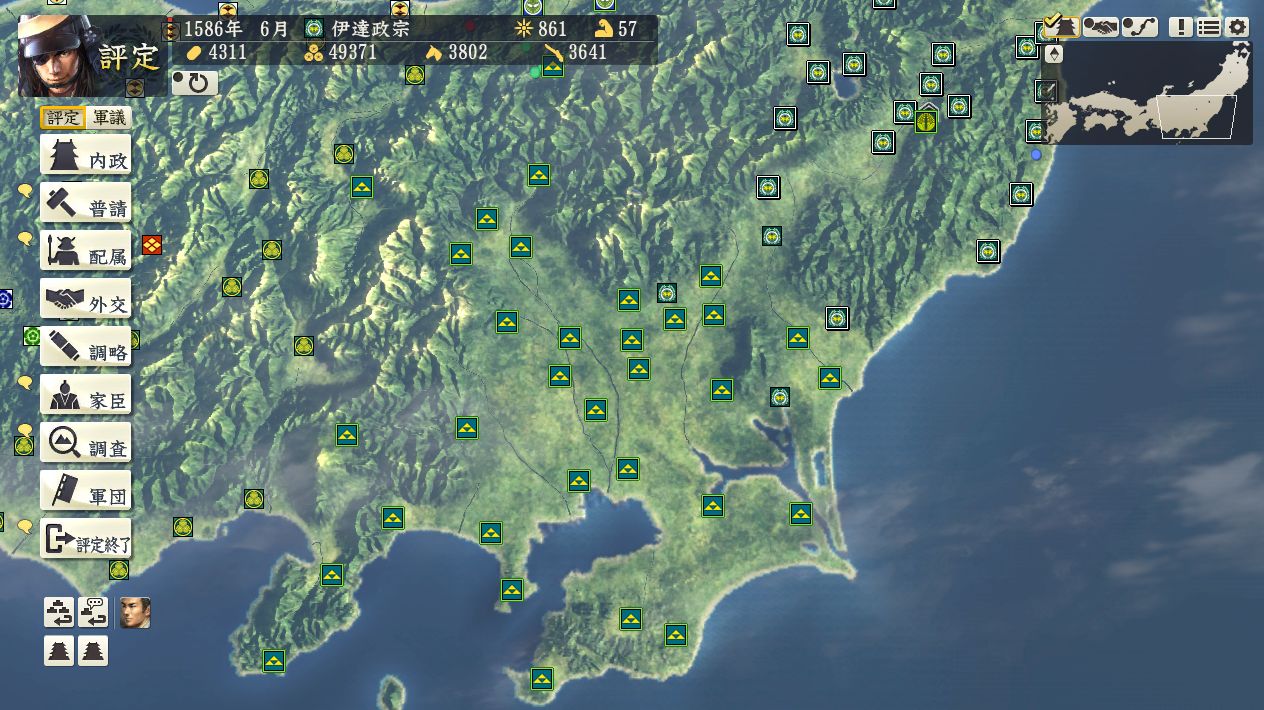Click the gold coin resource icon
Viewport: 1264px width, 710px height.
(x=194, y=51)
